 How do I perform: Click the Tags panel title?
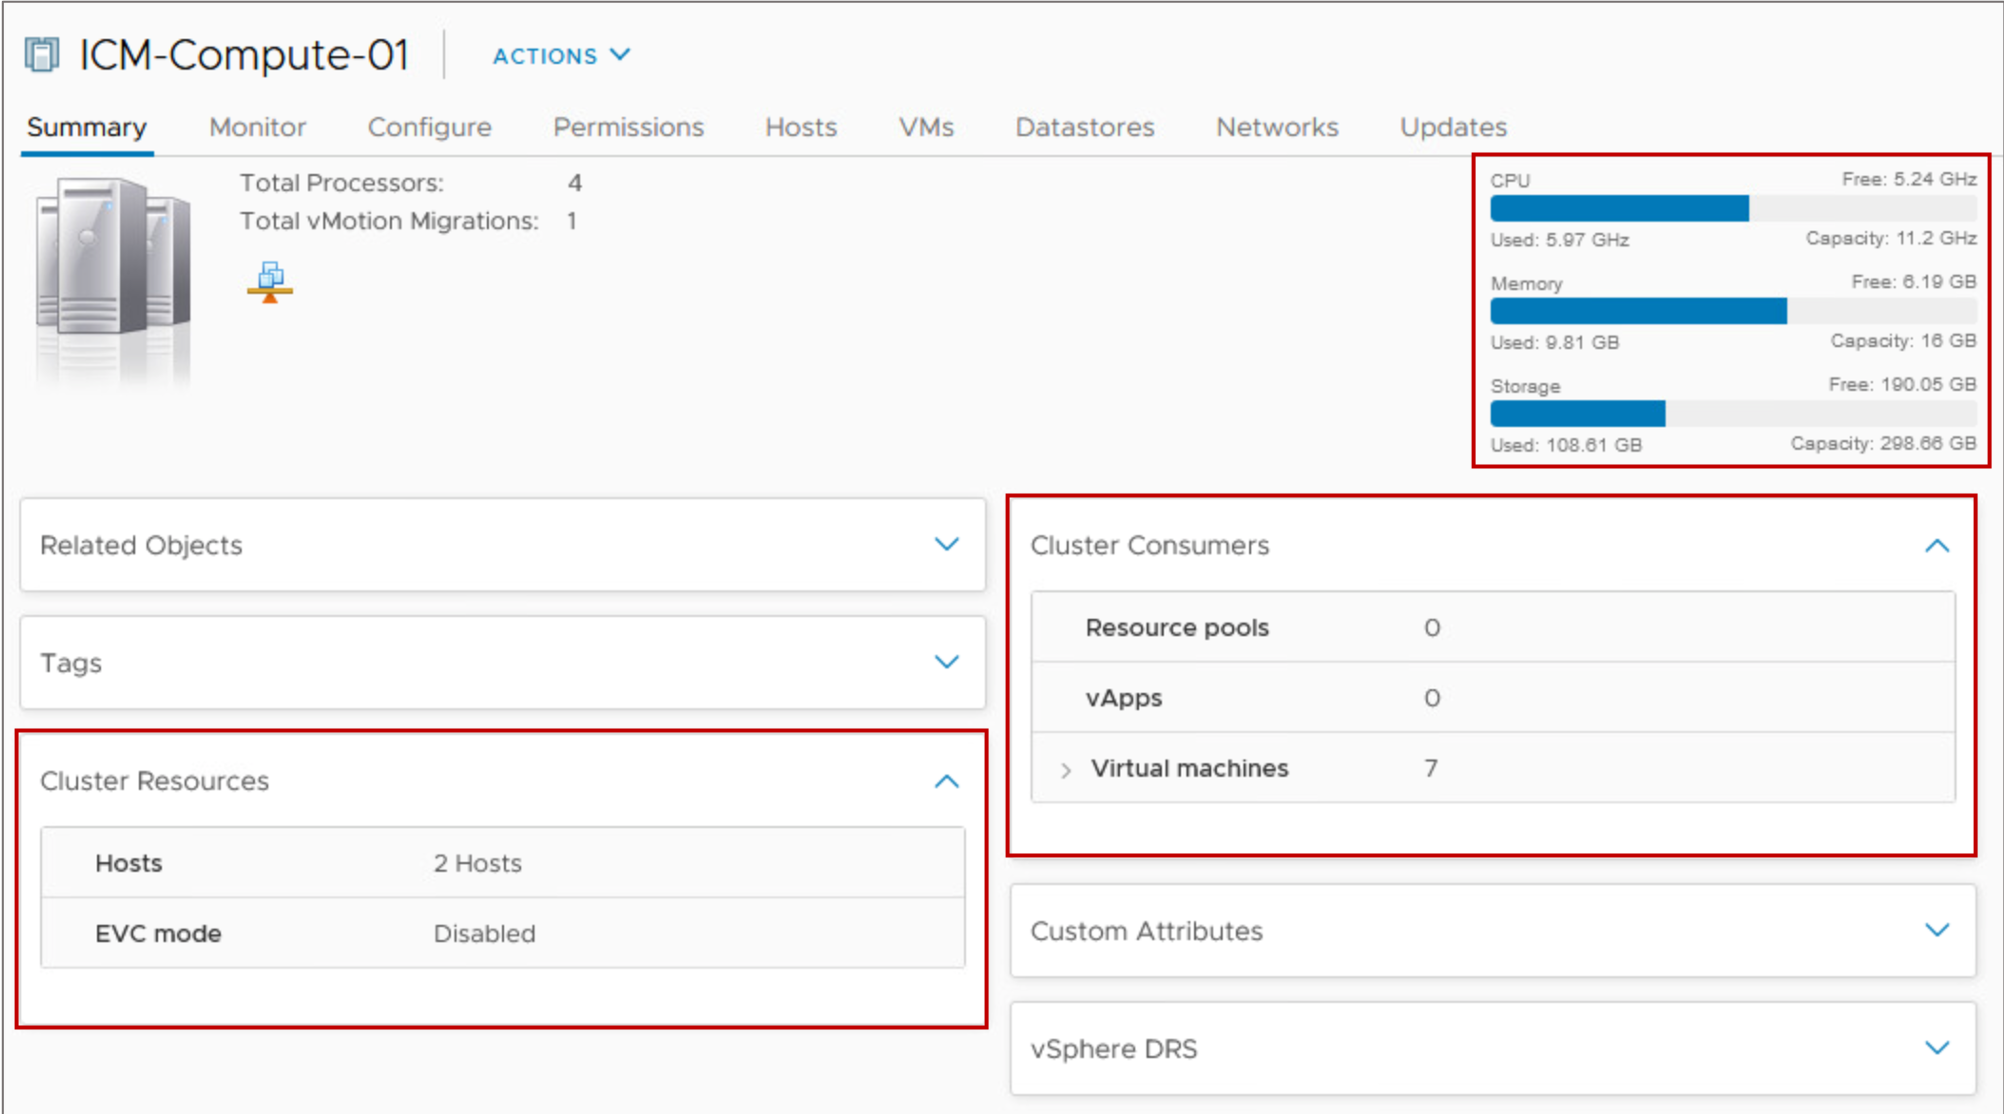pyautogui.click(x=71, y=663)
